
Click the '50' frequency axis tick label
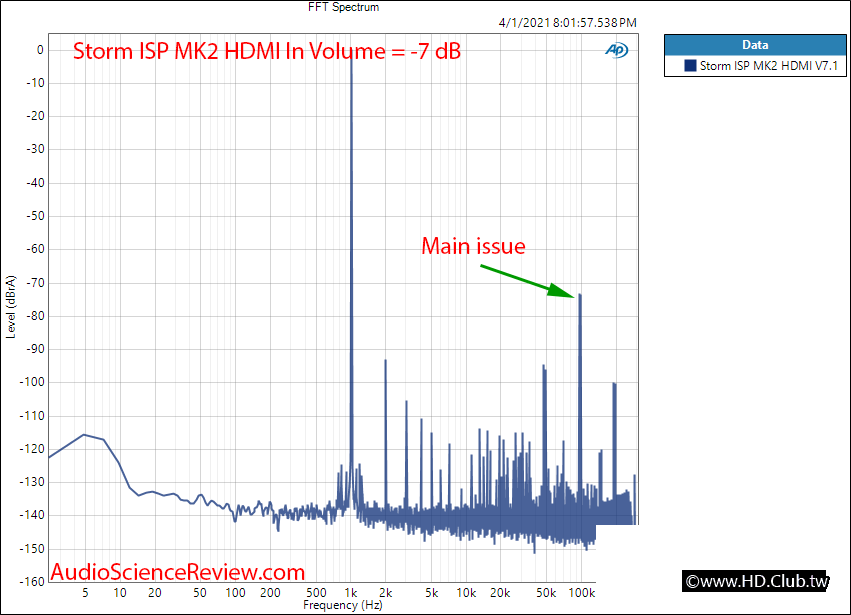(200, 593)
